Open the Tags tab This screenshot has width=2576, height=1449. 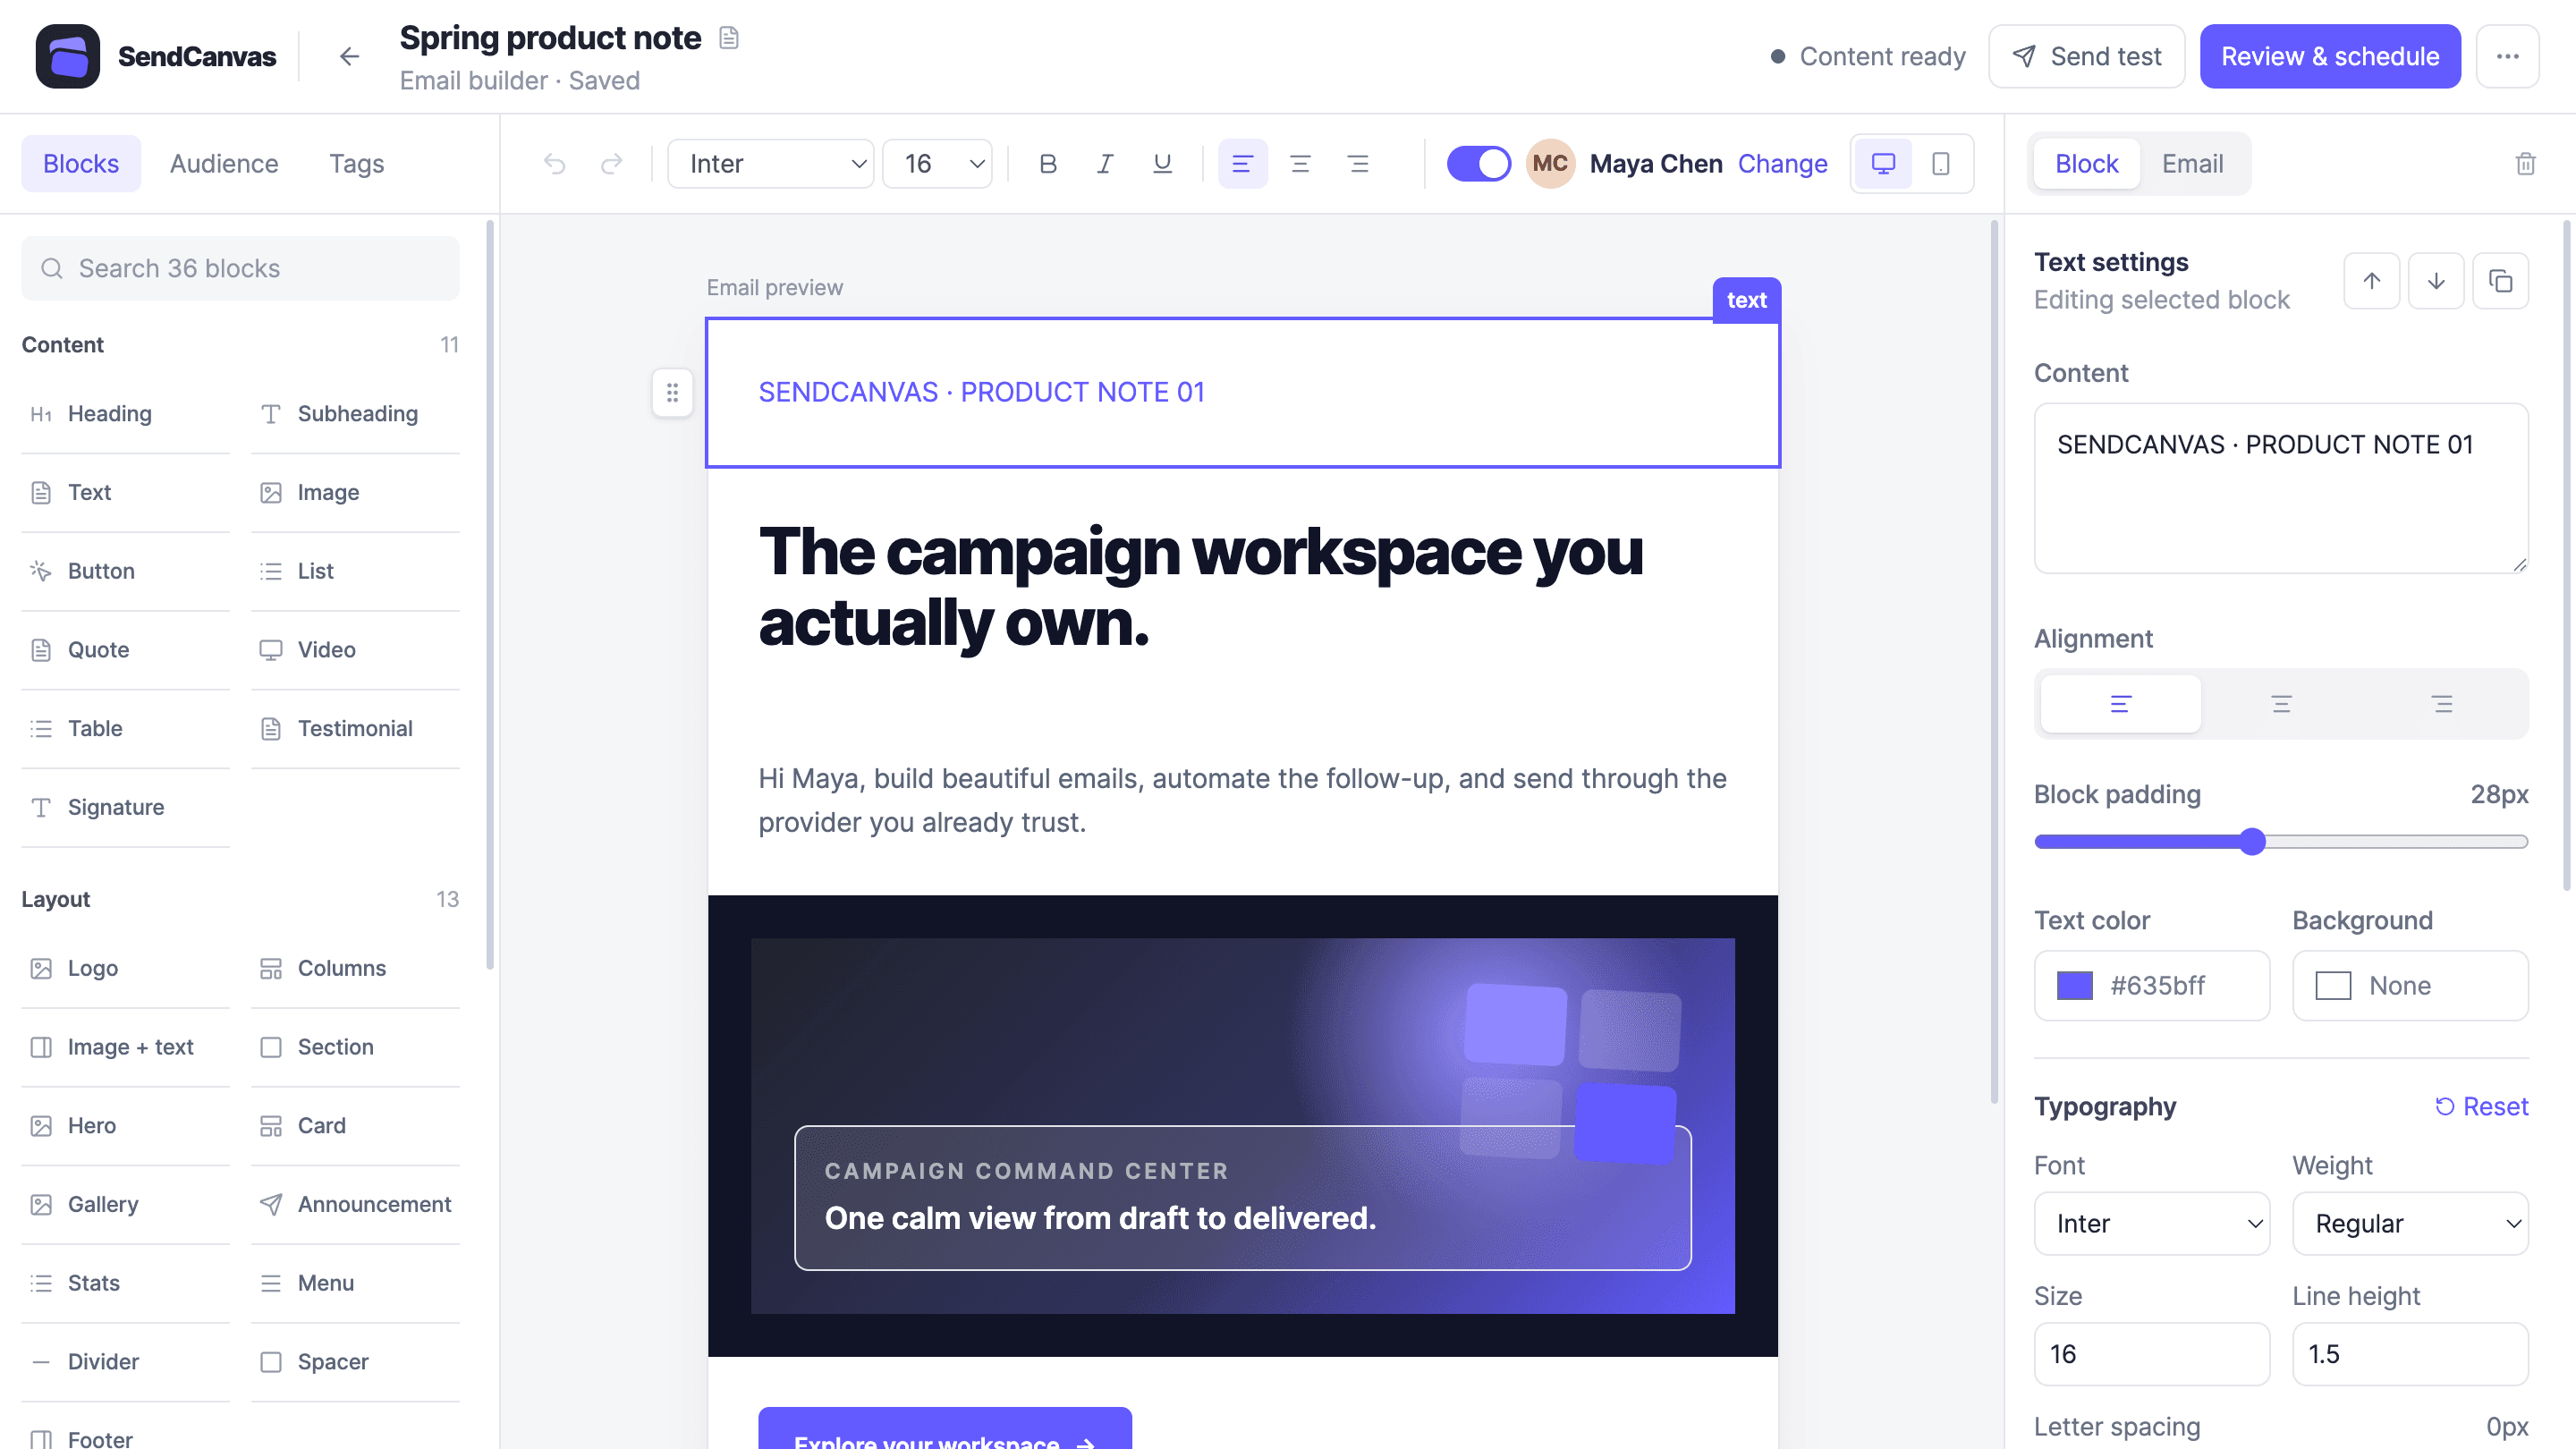point(357,163)
